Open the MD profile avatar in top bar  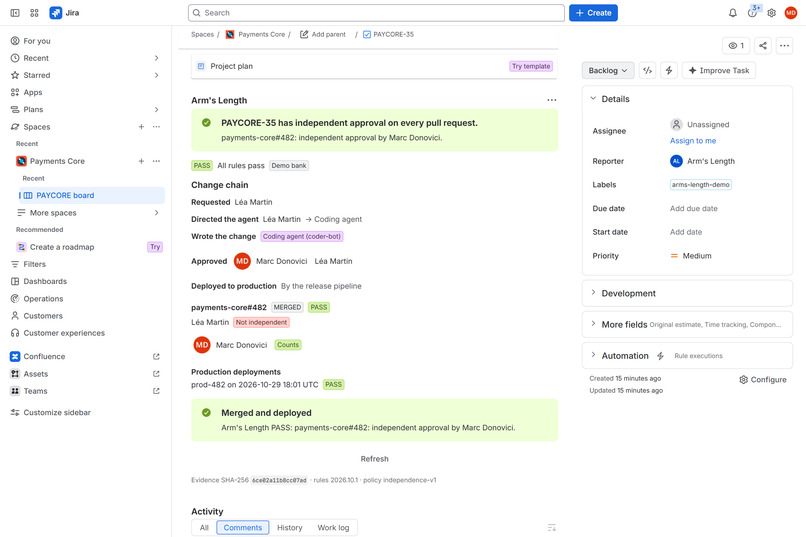coord(791,13)
